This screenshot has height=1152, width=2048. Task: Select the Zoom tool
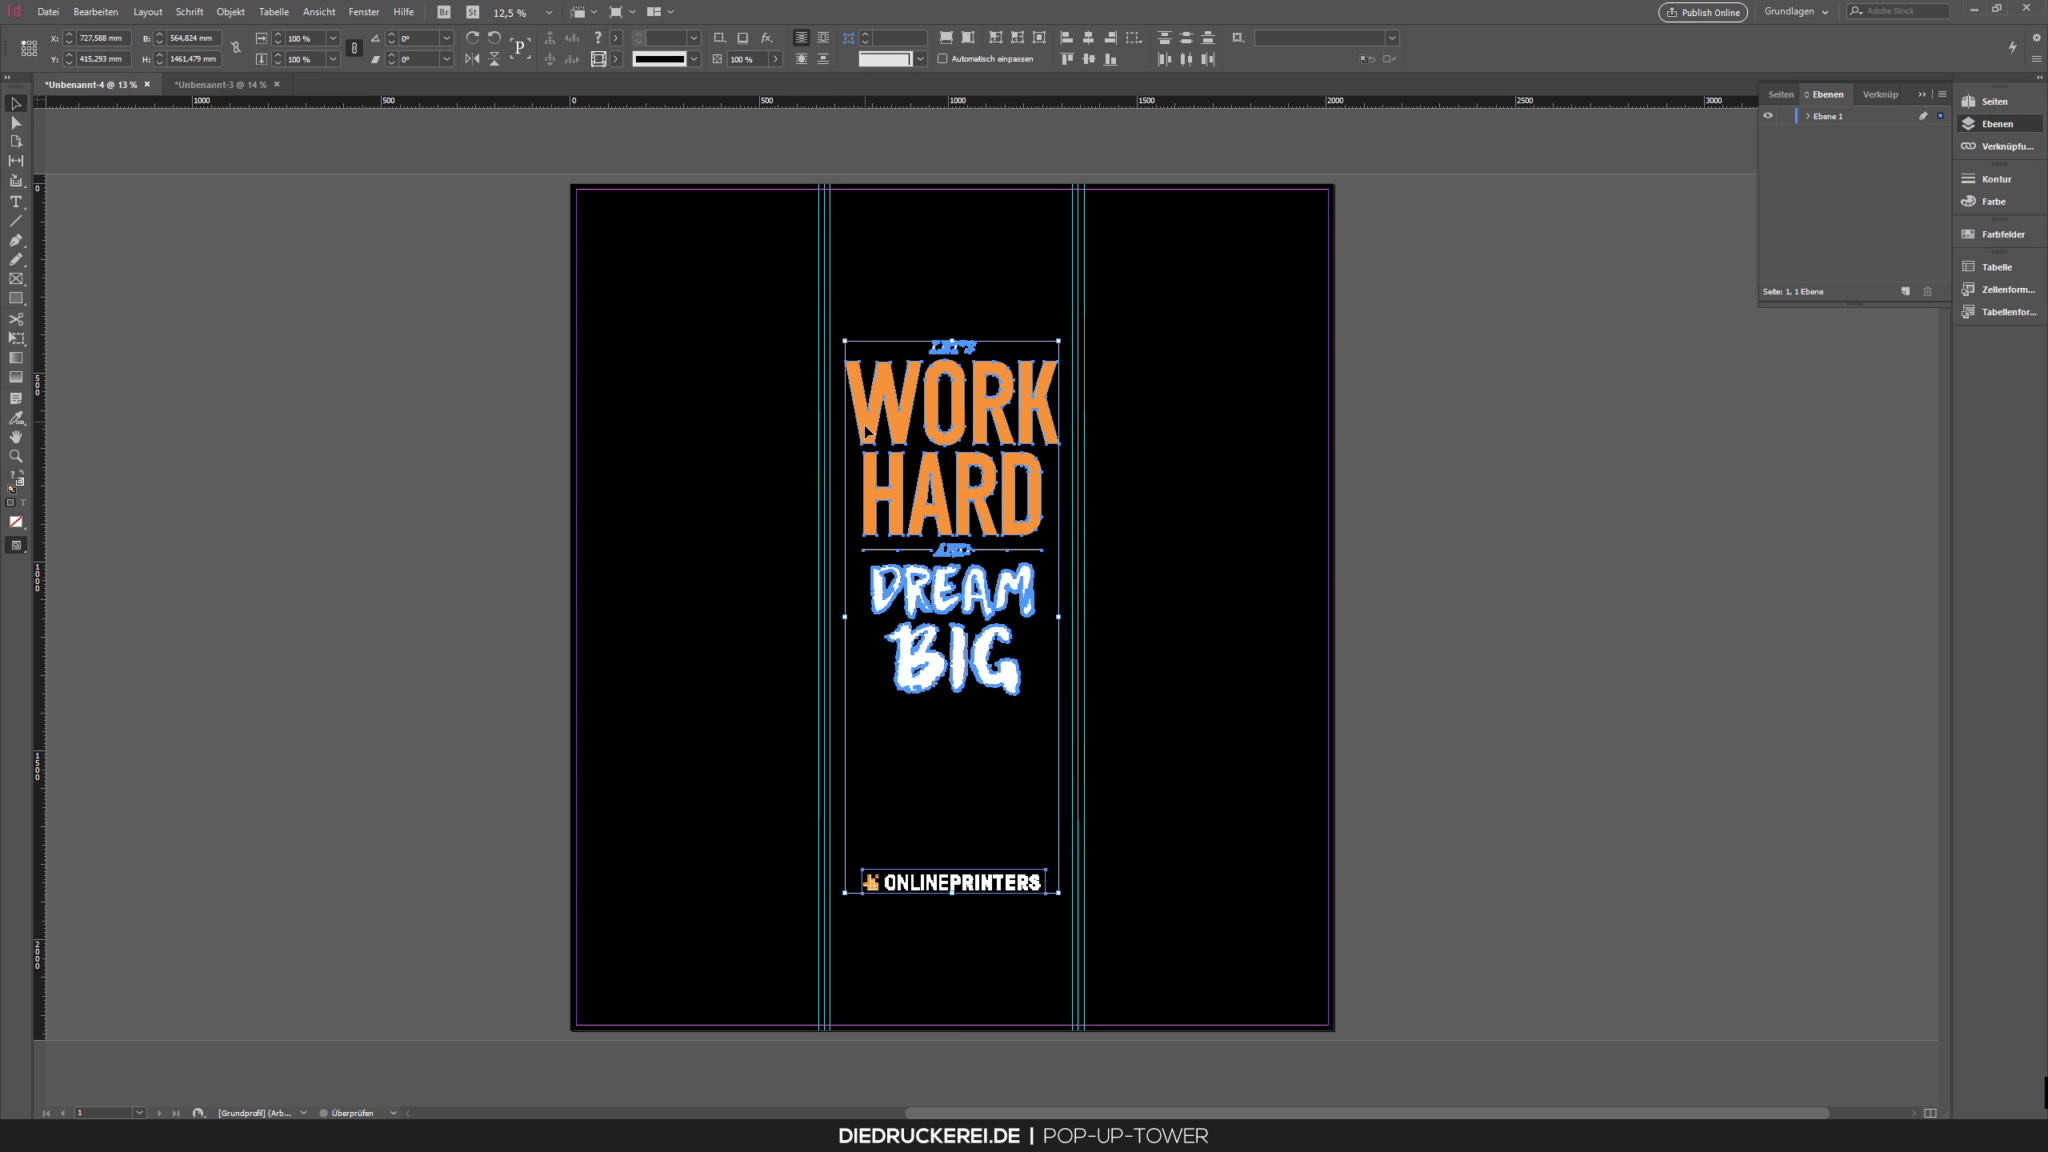click(x=16, y=456)
